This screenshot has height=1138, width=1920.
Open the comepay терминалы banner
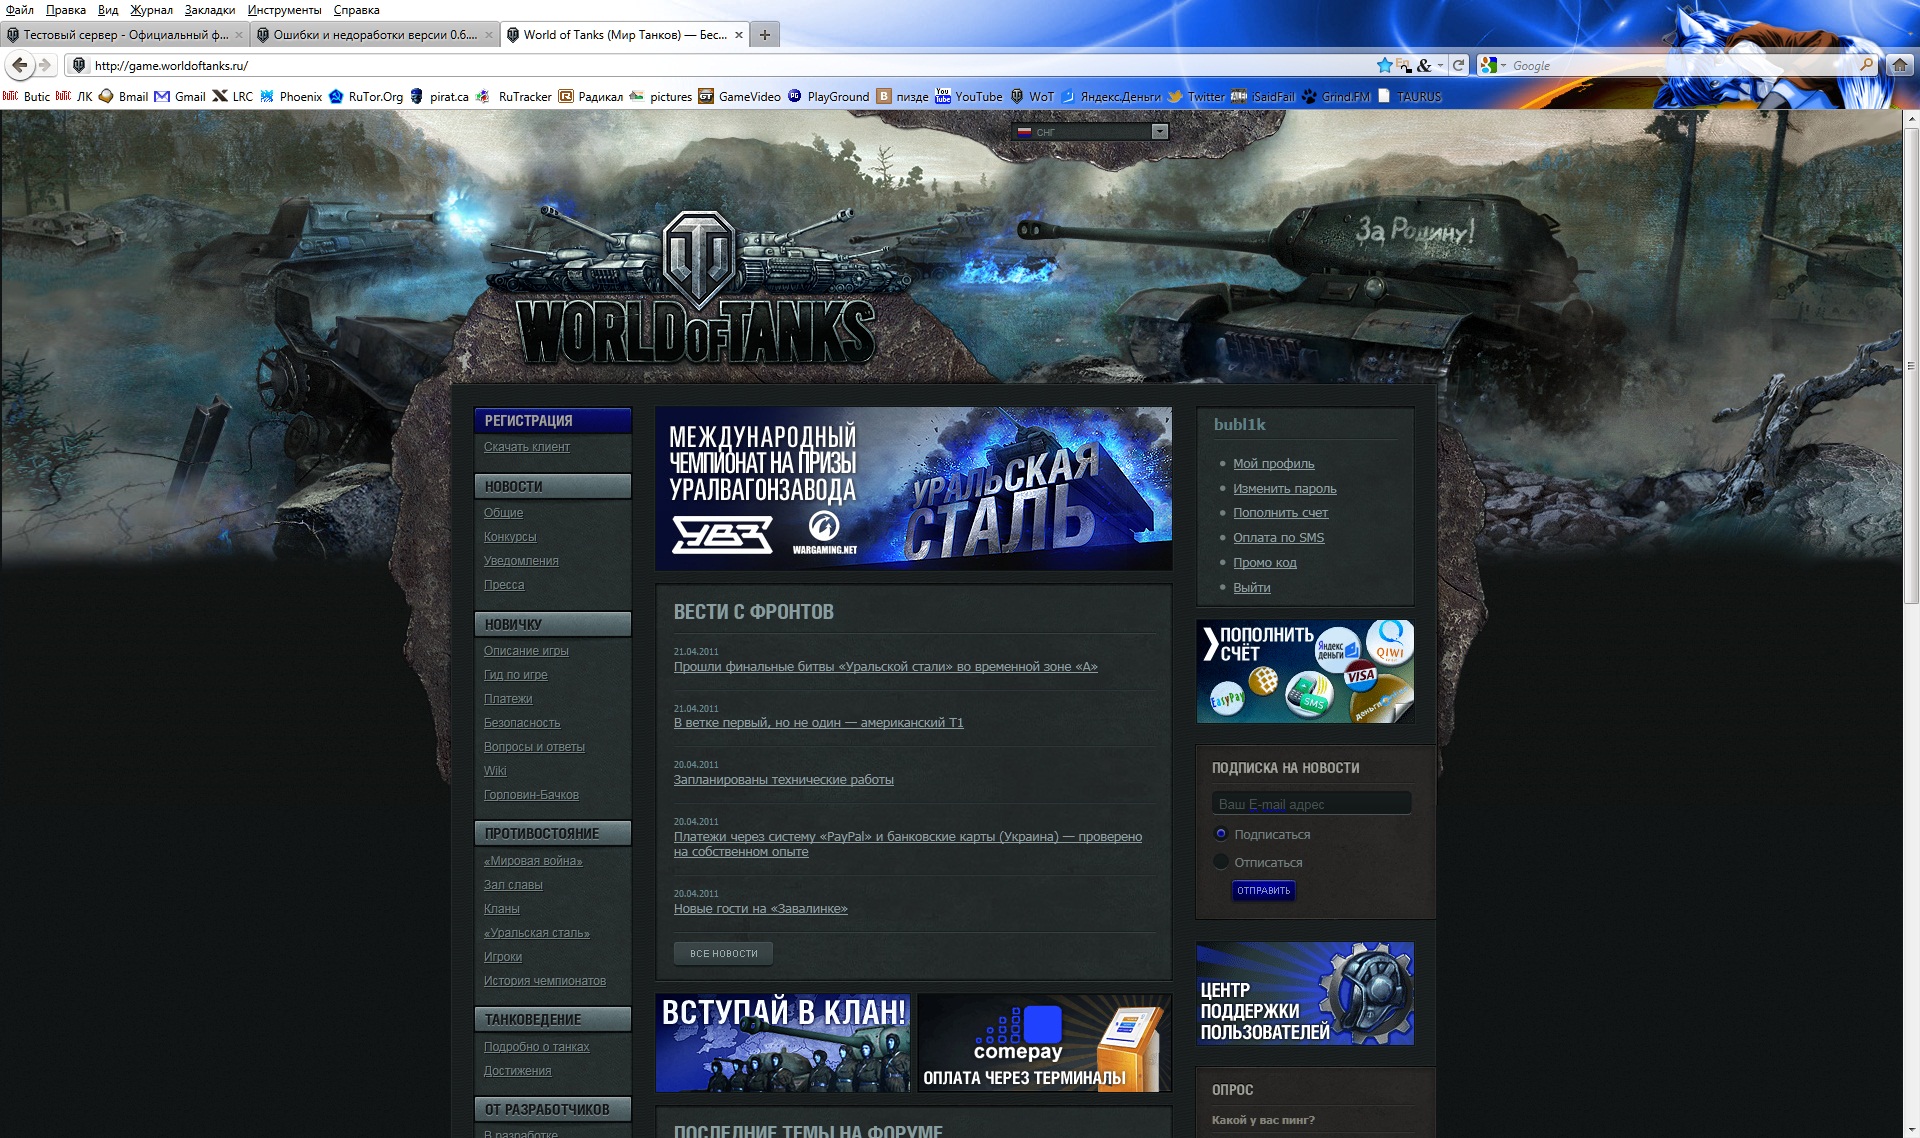coord(1044,1042)
